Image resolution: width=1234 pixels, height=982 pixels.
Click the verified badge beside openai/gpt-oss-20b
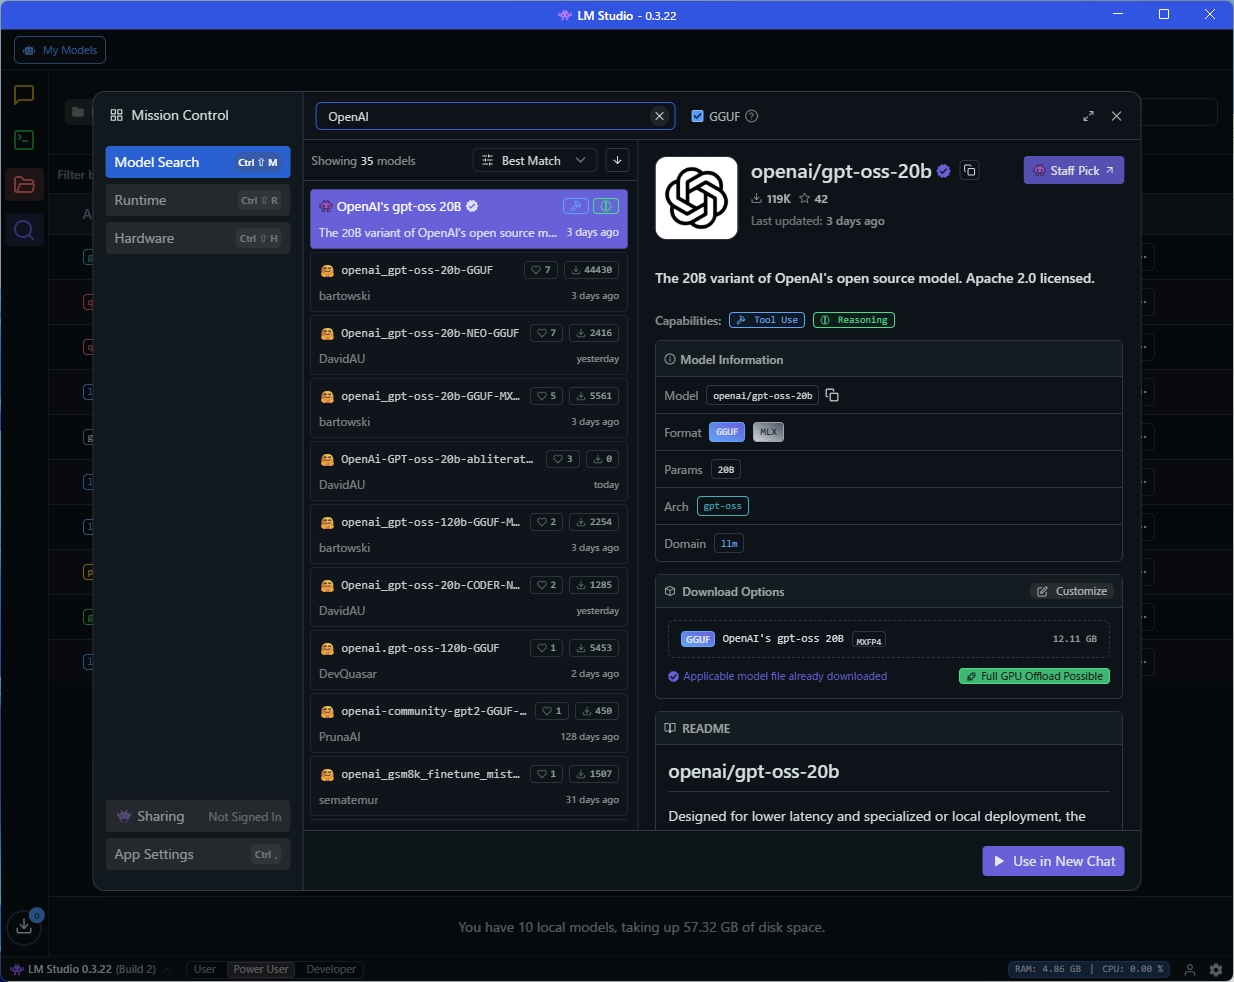click(x=943, y=171)
